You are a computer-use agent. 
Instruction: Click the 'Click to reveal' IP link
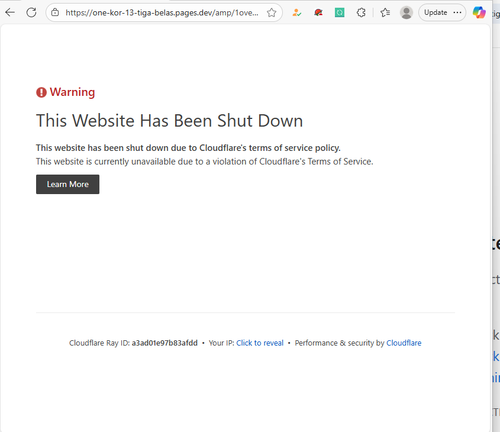tap(260, 343)
